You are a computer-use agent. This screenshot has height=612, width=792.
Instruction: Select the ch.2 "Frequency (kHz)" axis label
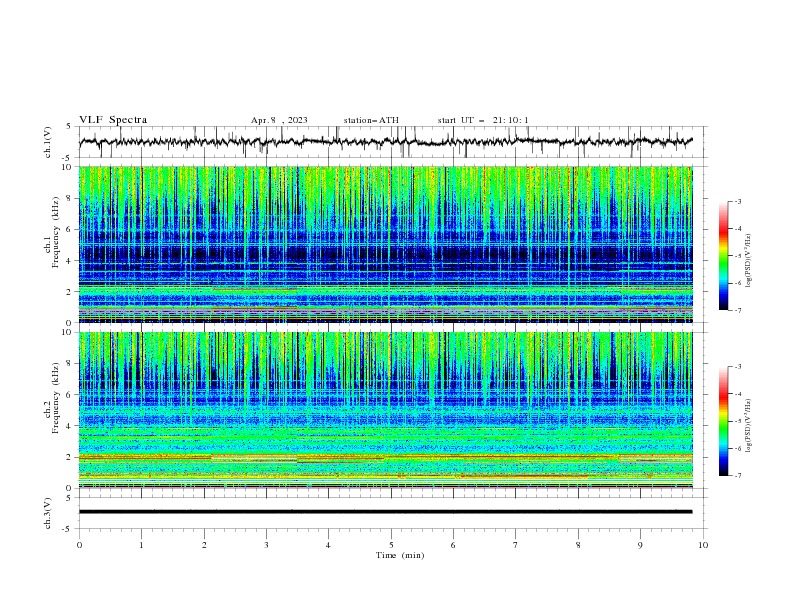[56, 398]
